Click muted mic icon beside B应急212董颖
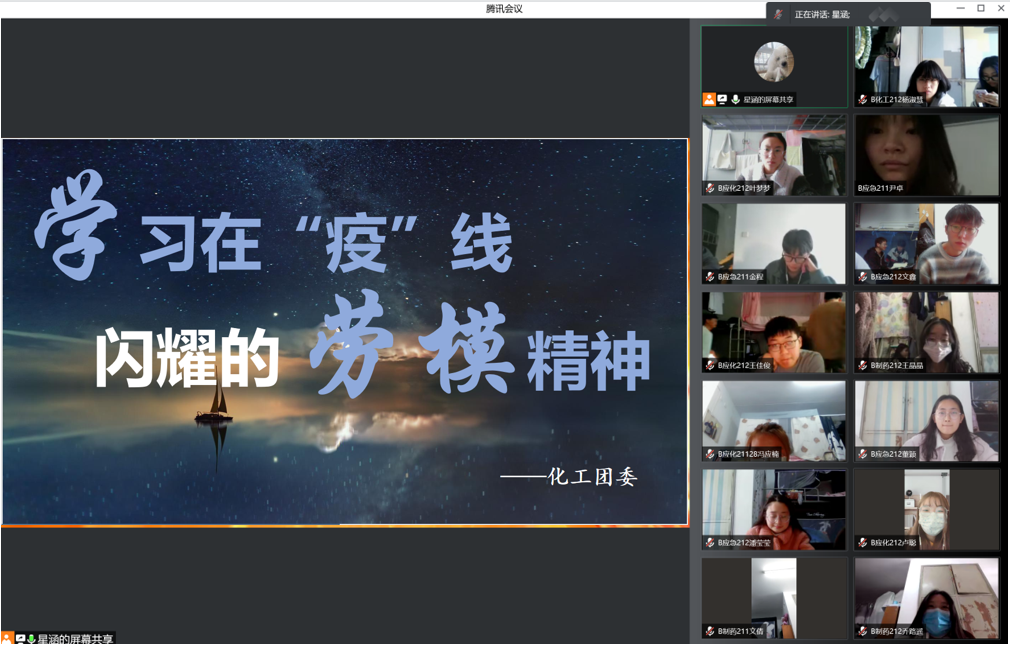Image resolution: width=1010 pixels, height=647 pixels. pos(862,454)
